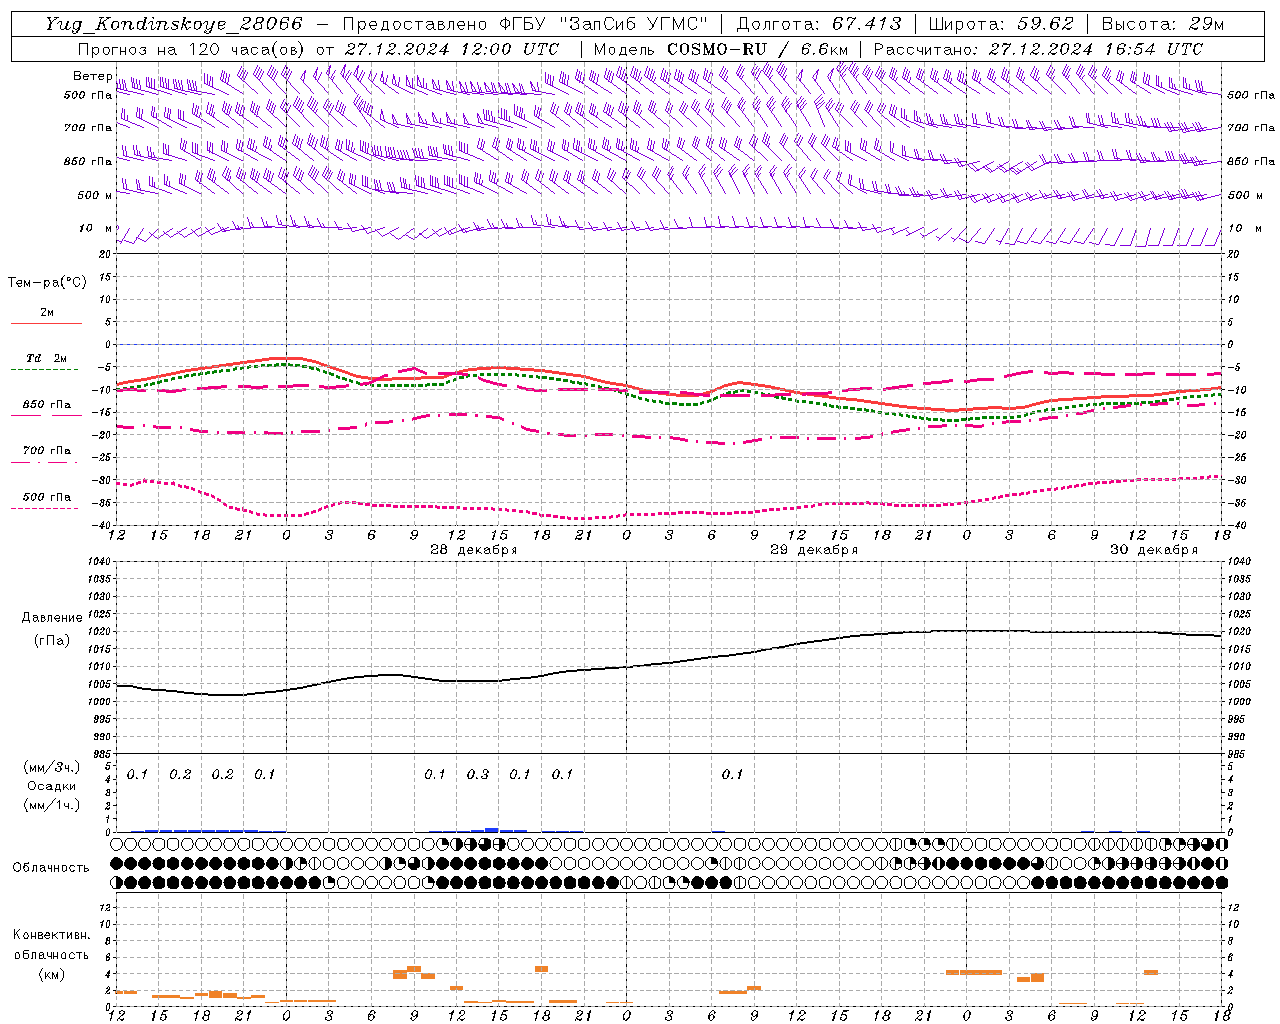Click the Конвективн. convective cloud label
Image resolution: width=1280 pixels, height=1024 pixels.
(51, 935)
